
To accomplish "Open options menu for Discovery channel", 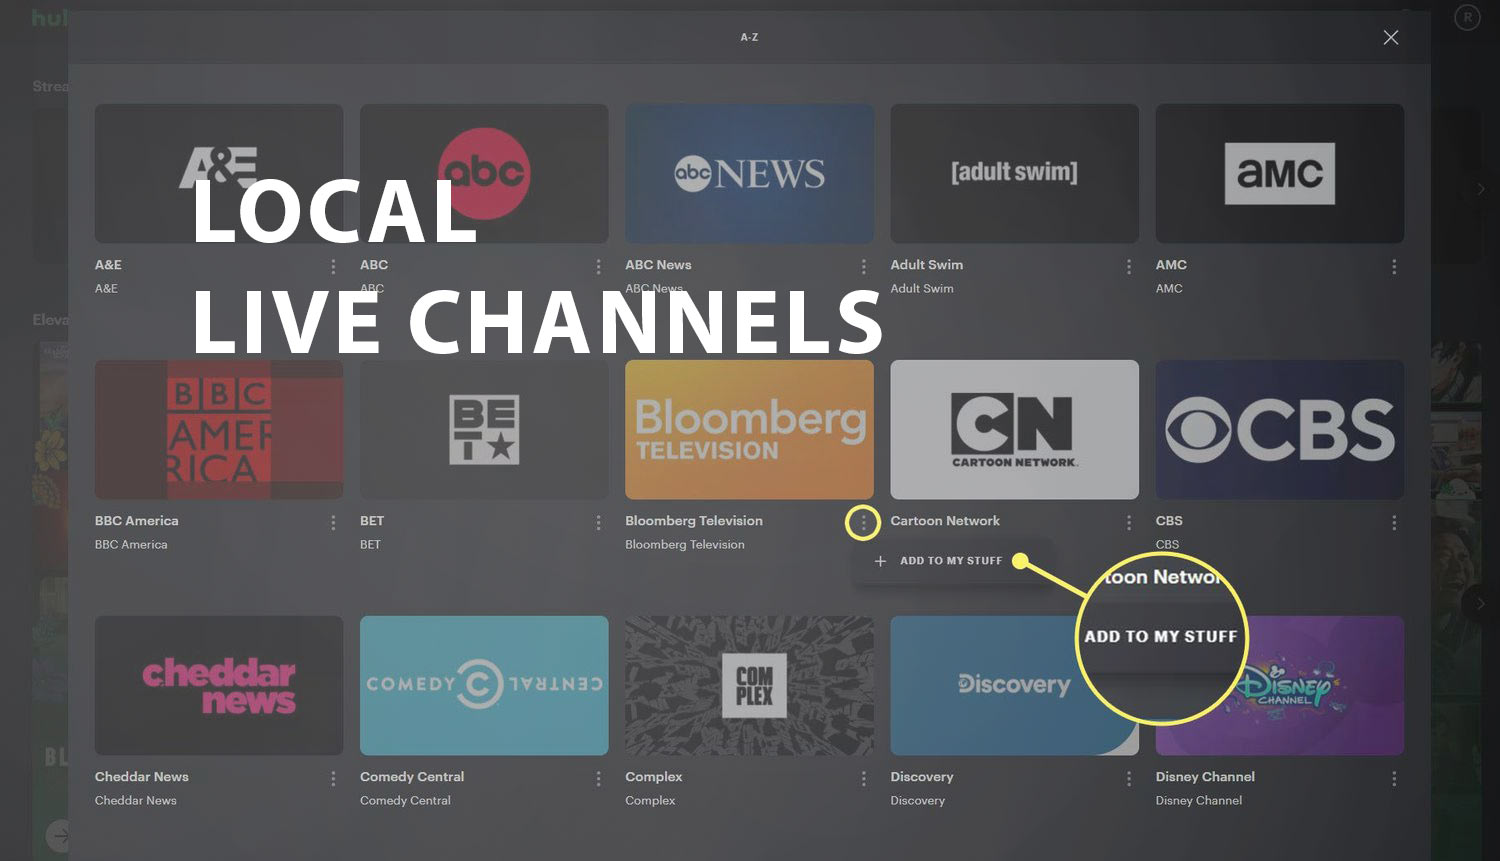I will 1129,778.
